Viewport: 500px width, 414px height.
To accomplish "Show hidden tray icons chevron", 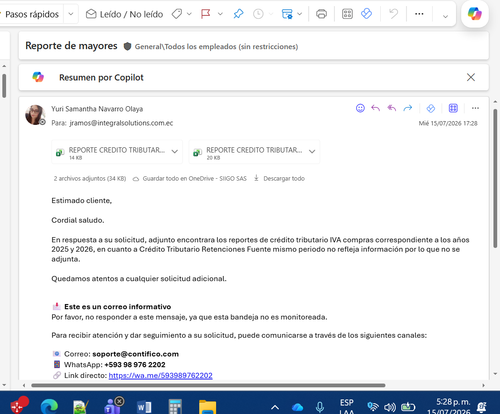I will pos(275,407).
